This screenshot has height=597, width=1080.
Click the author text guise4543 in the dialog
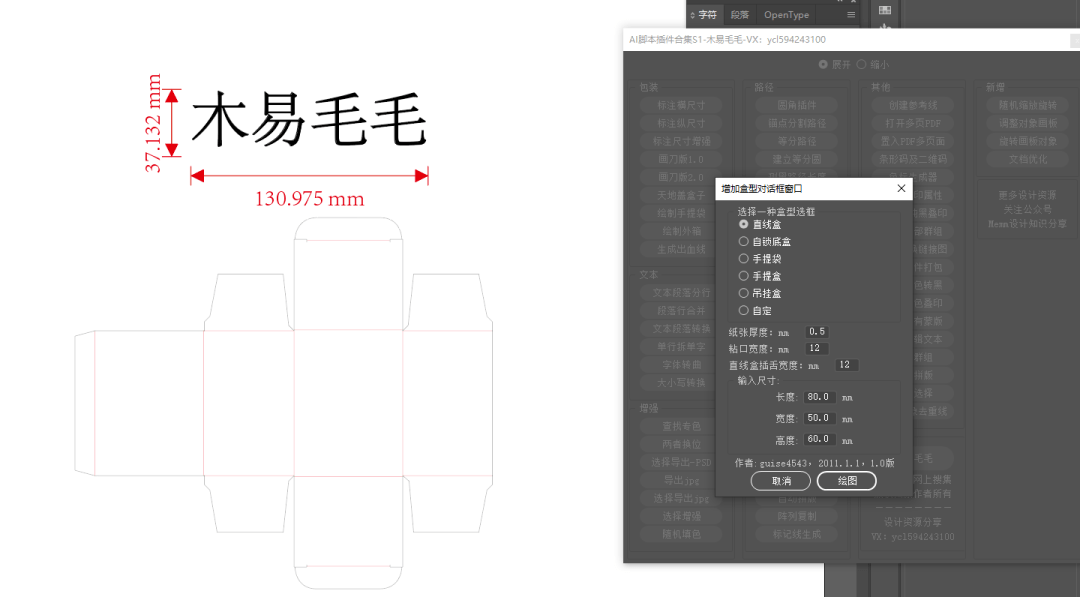(x=814, y=463)
